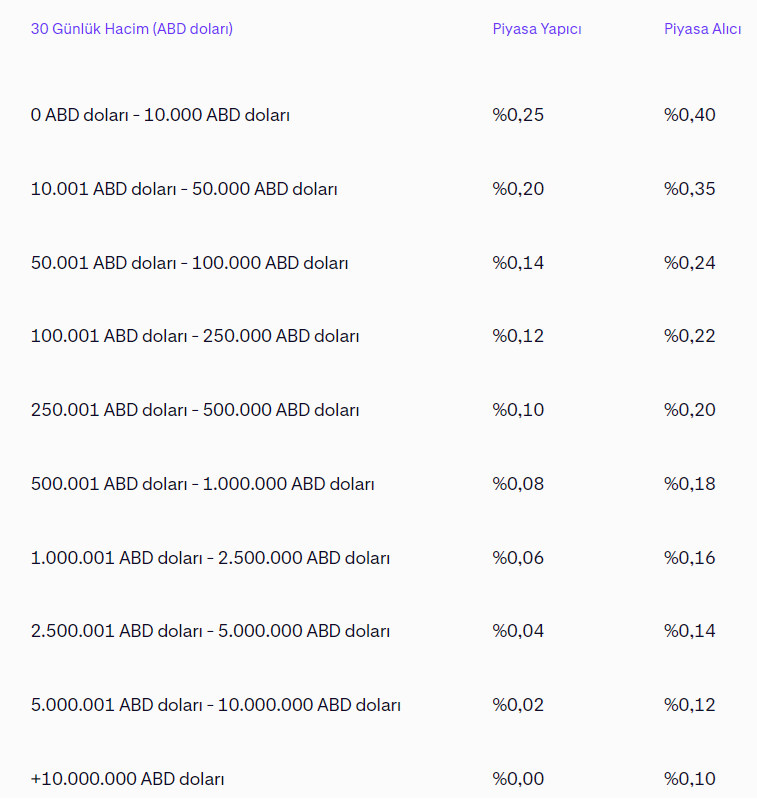The width and height of the screenshot is (757, 802).
Task: Select the '50.001 ABD doları - 100.000' tier
Action: pos(189,263)
